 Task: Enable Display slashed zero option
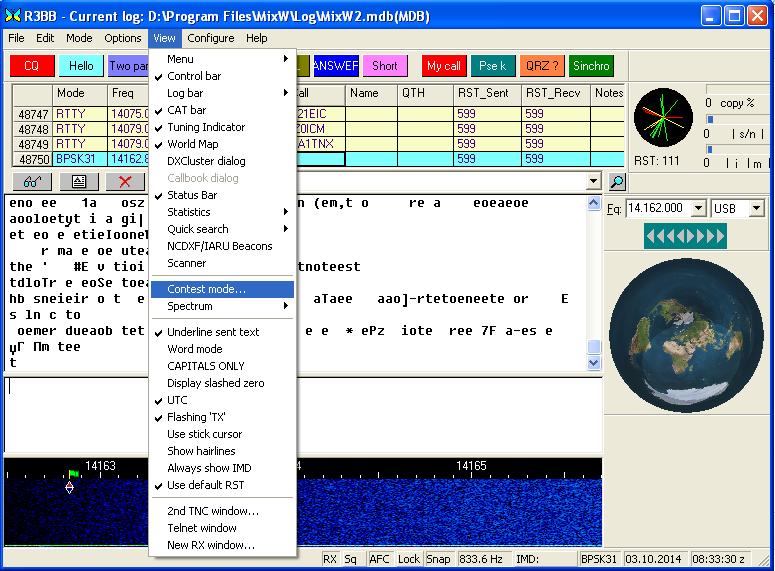215,383
